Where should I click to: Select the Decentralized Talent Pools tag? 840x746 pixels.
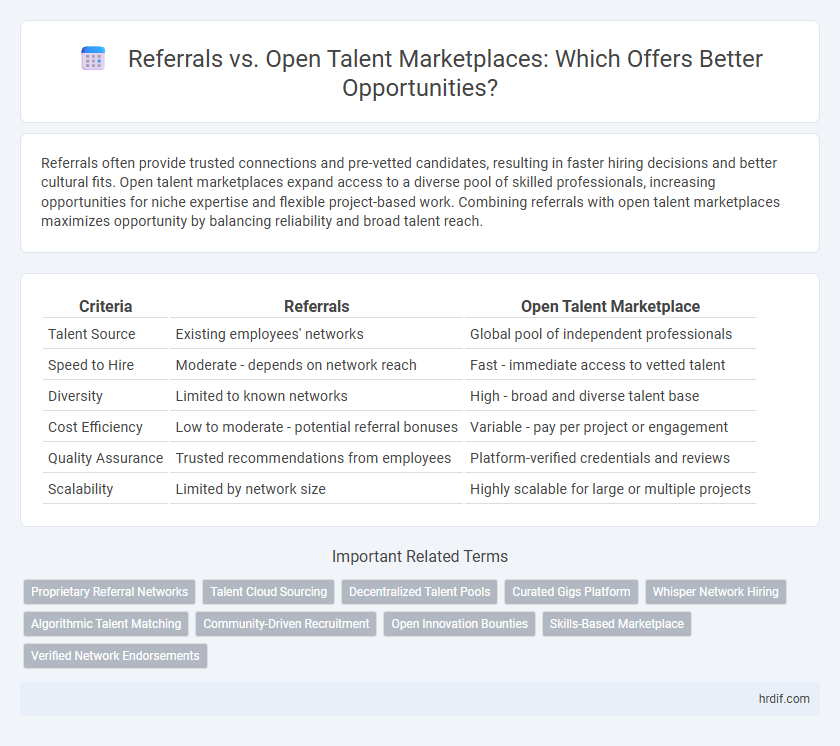click(x=419, y=592)
